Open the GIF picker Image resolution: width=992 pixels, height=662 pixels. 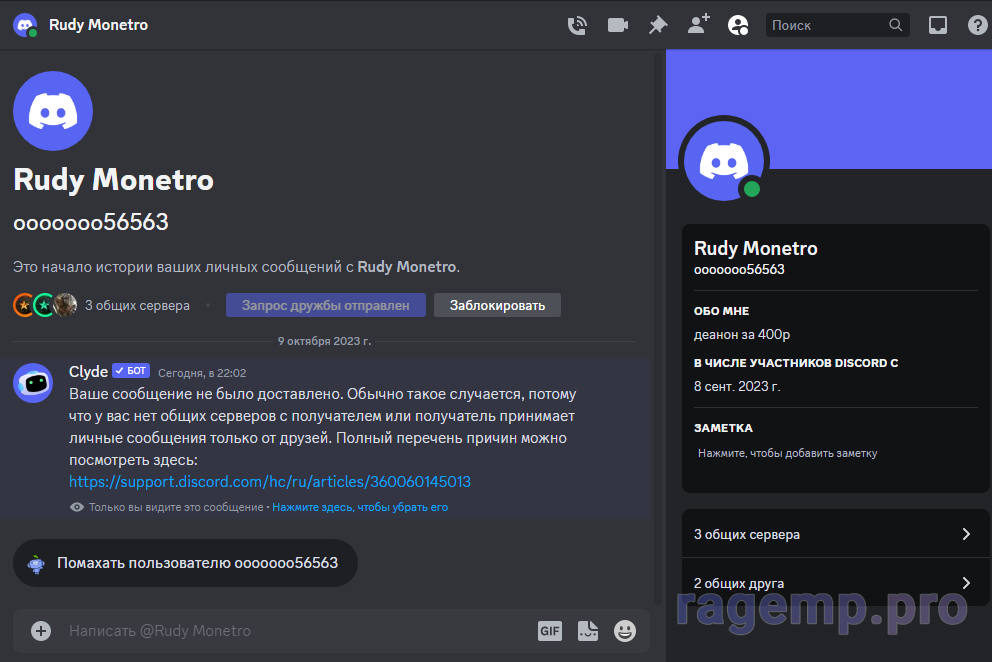(550, 630)
